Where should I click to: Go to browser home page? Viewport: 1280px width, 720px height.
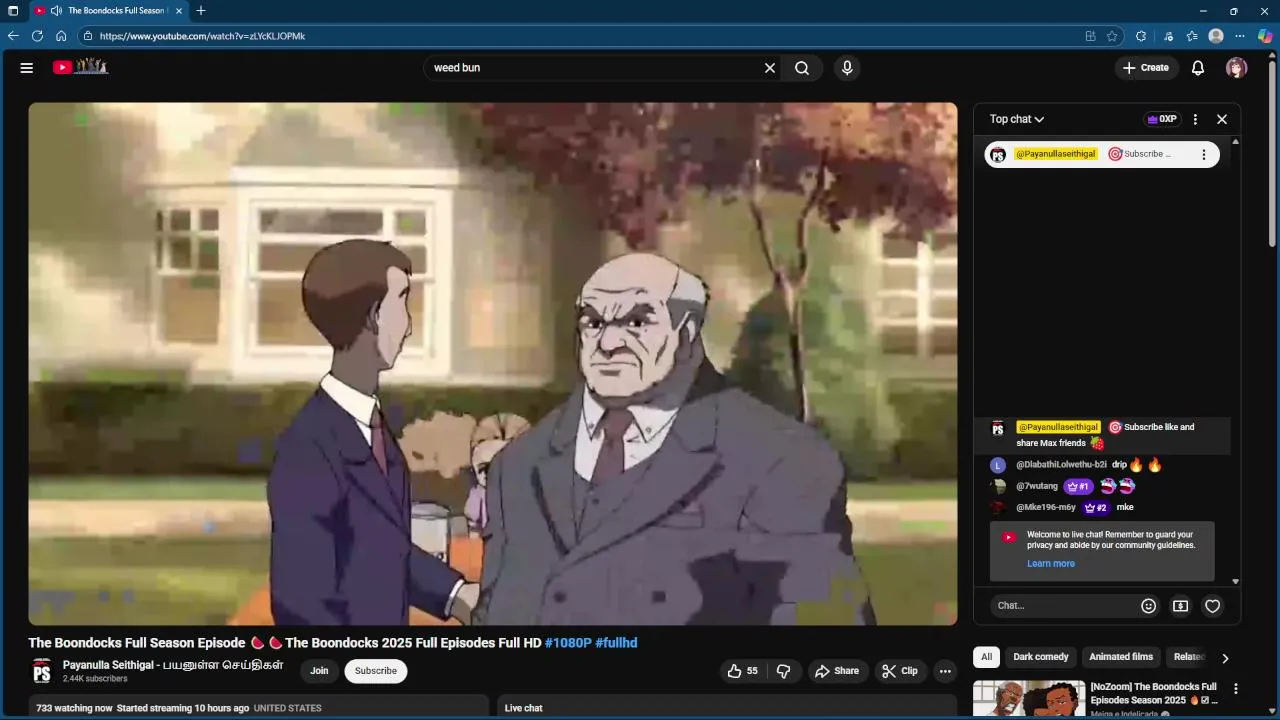point(61,36)
